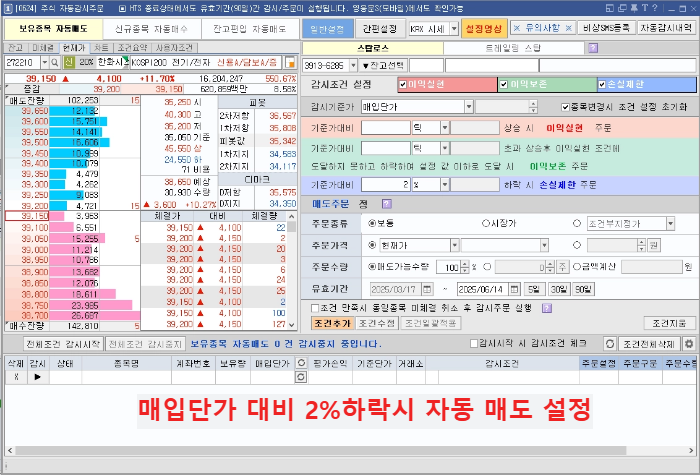Switch to 보유종목 자동매도 tab
The width and height of the screenshot is (700, 475).
click(53, 29)
